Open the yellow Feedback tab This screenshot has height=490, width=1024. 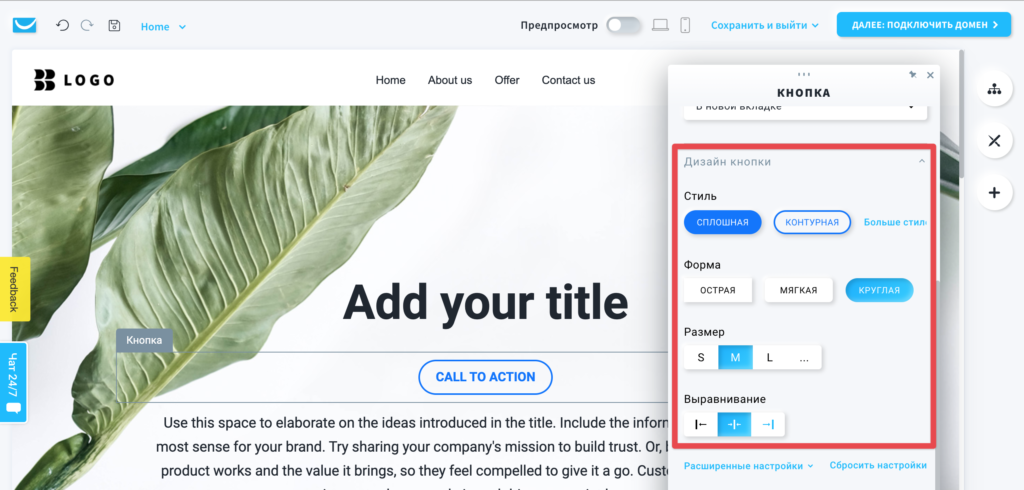point(14,289)
